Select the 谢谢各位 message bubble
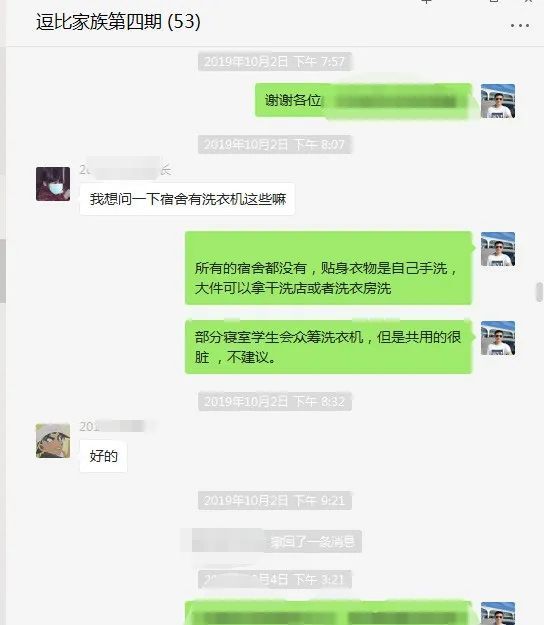Image resolution: width=544 pixels, height=625 pixels. tap(363, 100)
